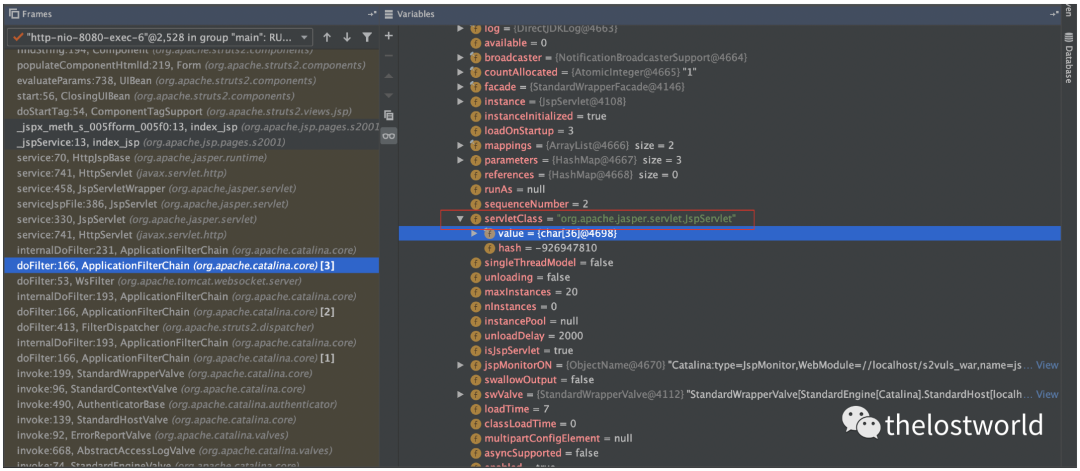Click View link for jspMonitorON

1046,365
